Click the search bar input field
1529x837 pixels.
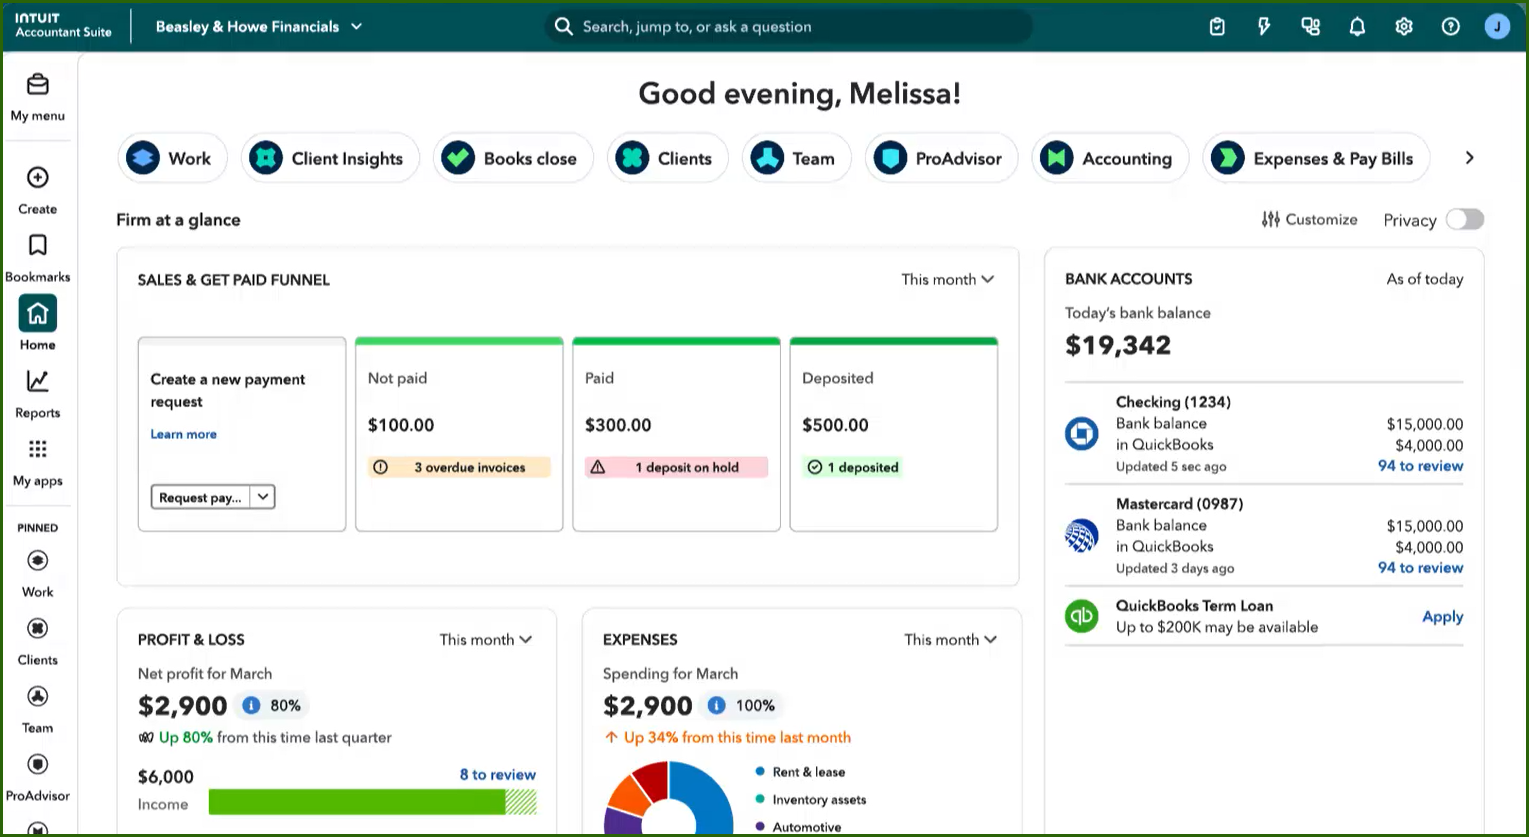pos(790,27)
